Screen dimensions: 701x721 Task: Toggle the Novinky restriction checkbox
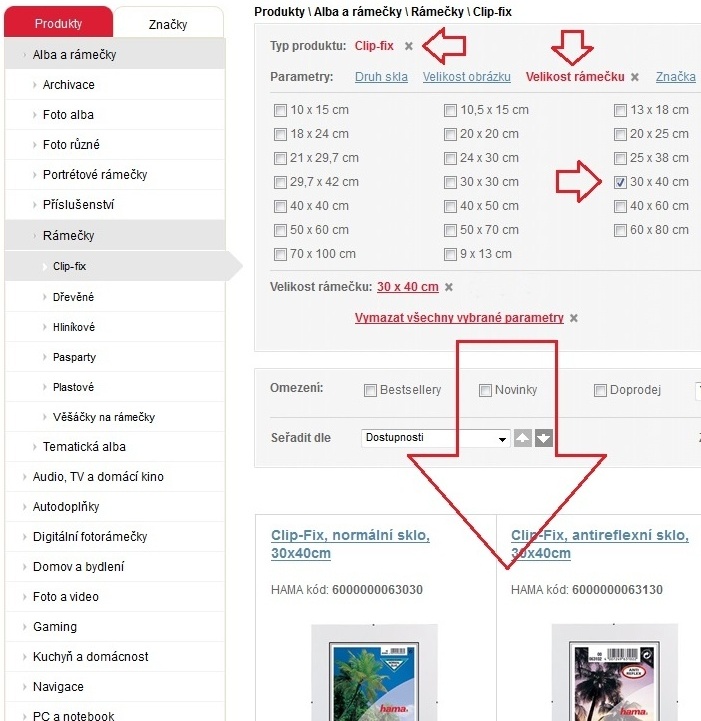click(x=485, y=390)
